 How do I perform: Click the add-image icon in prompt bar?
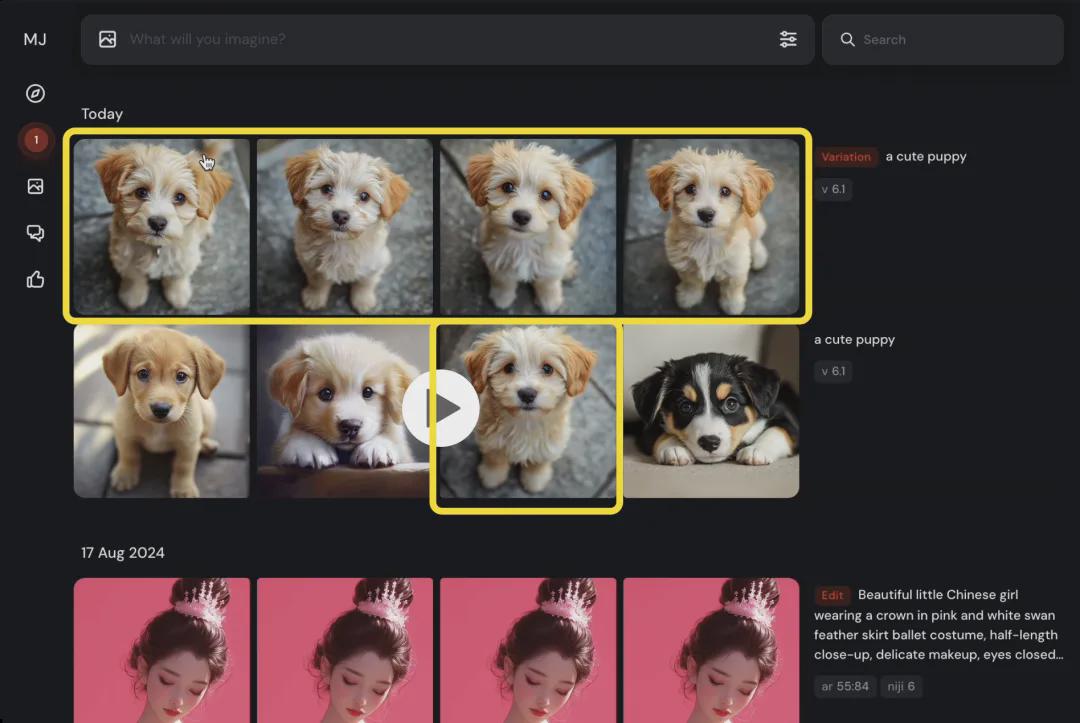(107, 39)
